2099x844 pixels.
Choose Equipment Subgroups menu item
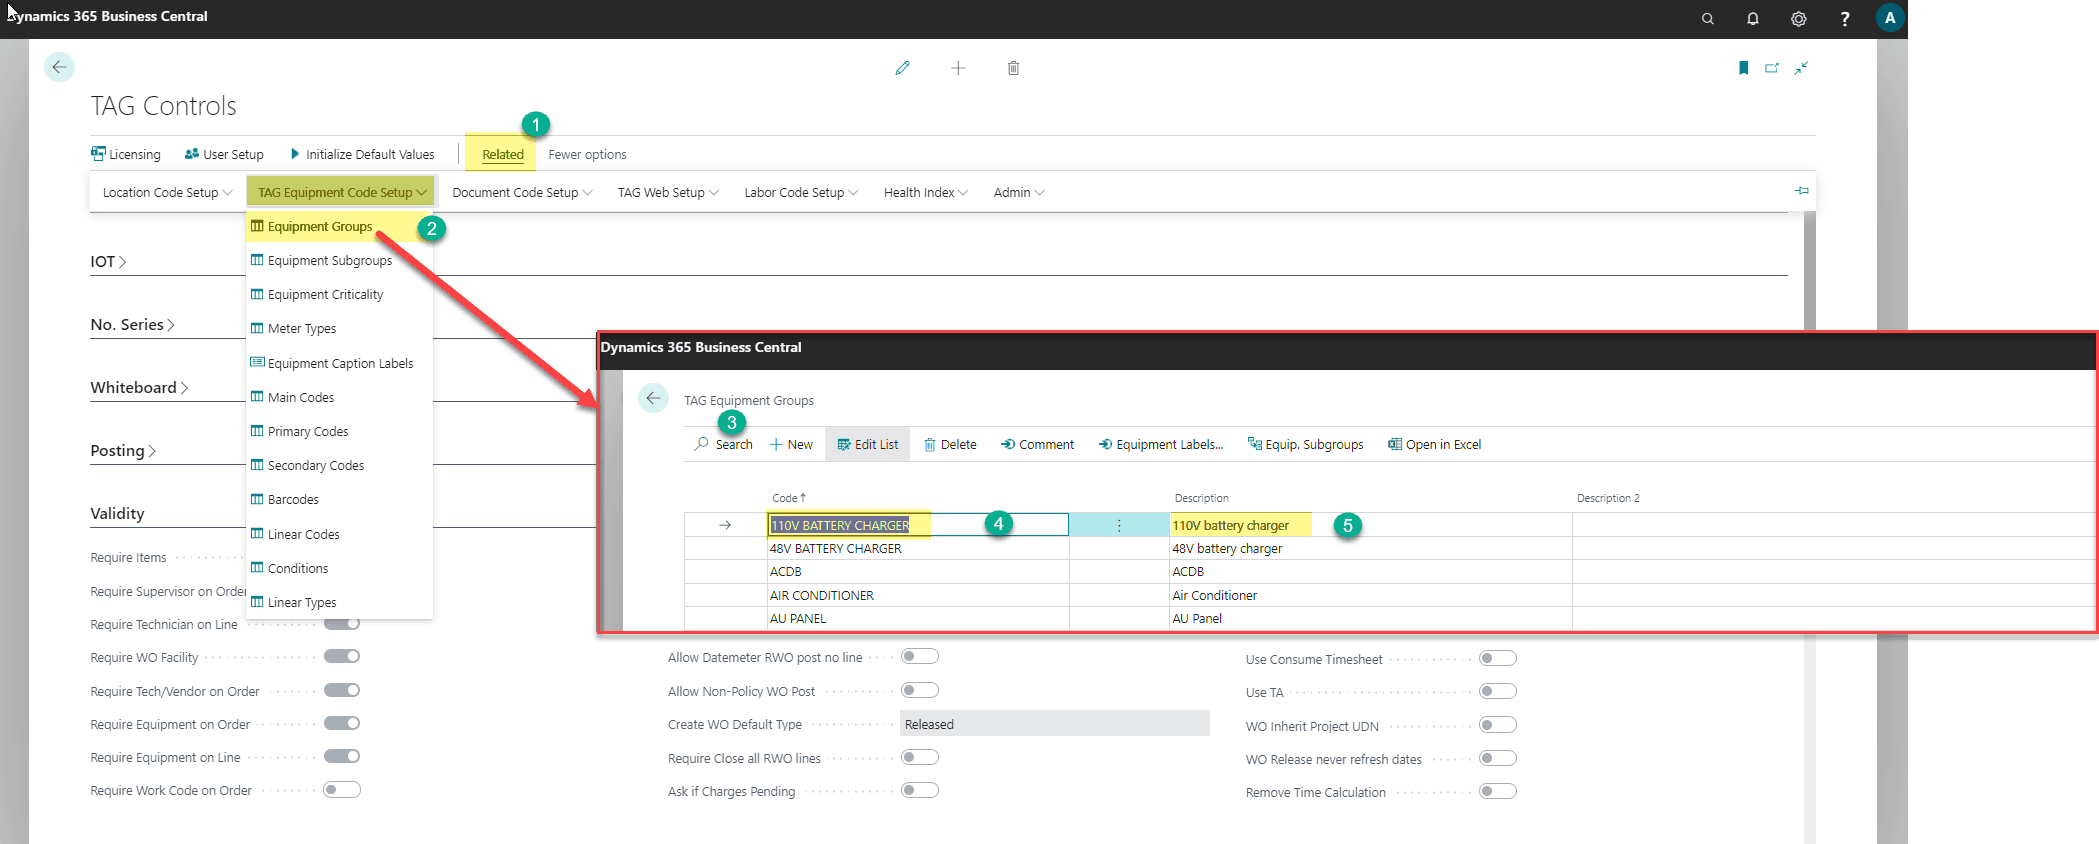click(339, 260)
